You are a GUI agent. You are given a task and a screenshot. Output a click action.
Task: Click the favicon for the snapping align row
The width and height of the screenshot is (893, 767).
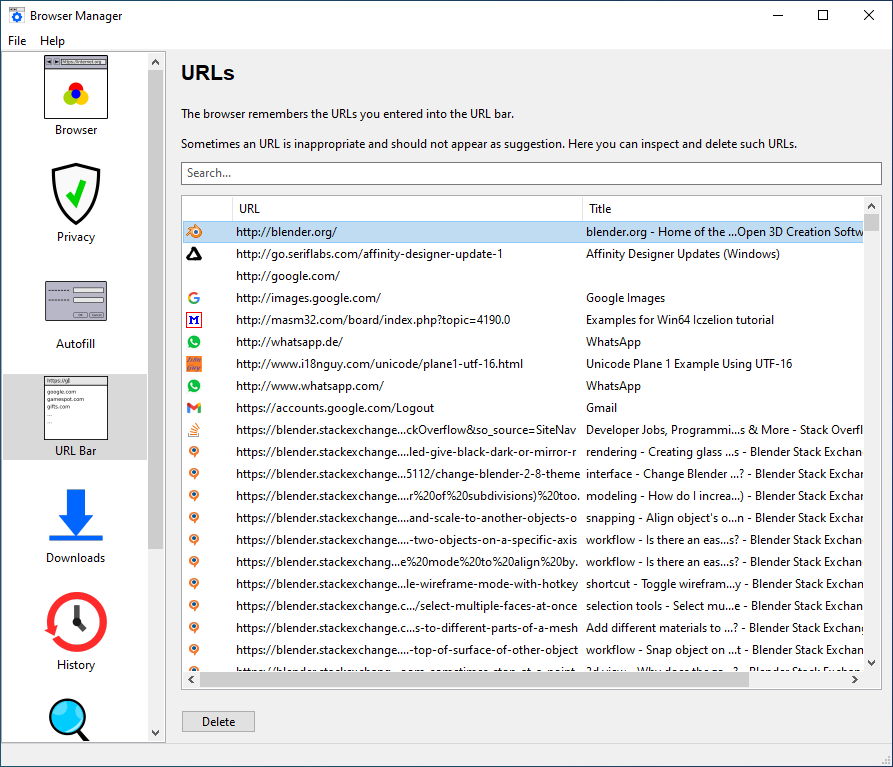click(x=194, y=518)
